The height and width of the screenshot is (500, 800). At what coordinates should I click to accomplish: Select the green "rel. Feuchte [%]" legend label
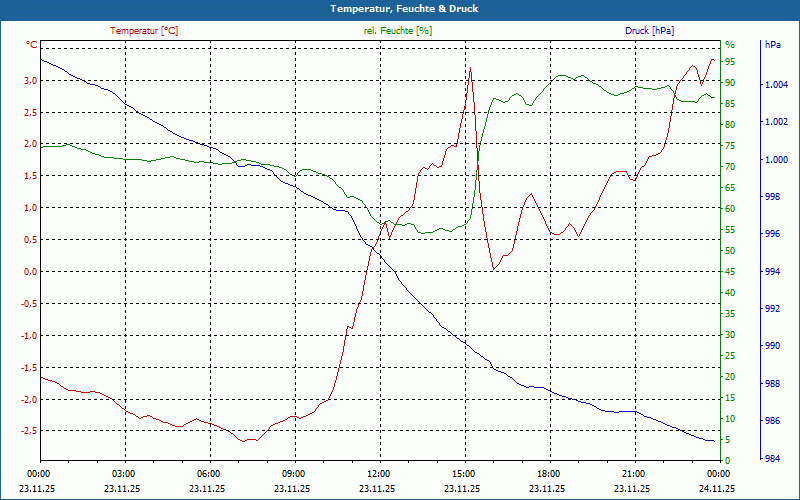(x=397, y=31)
